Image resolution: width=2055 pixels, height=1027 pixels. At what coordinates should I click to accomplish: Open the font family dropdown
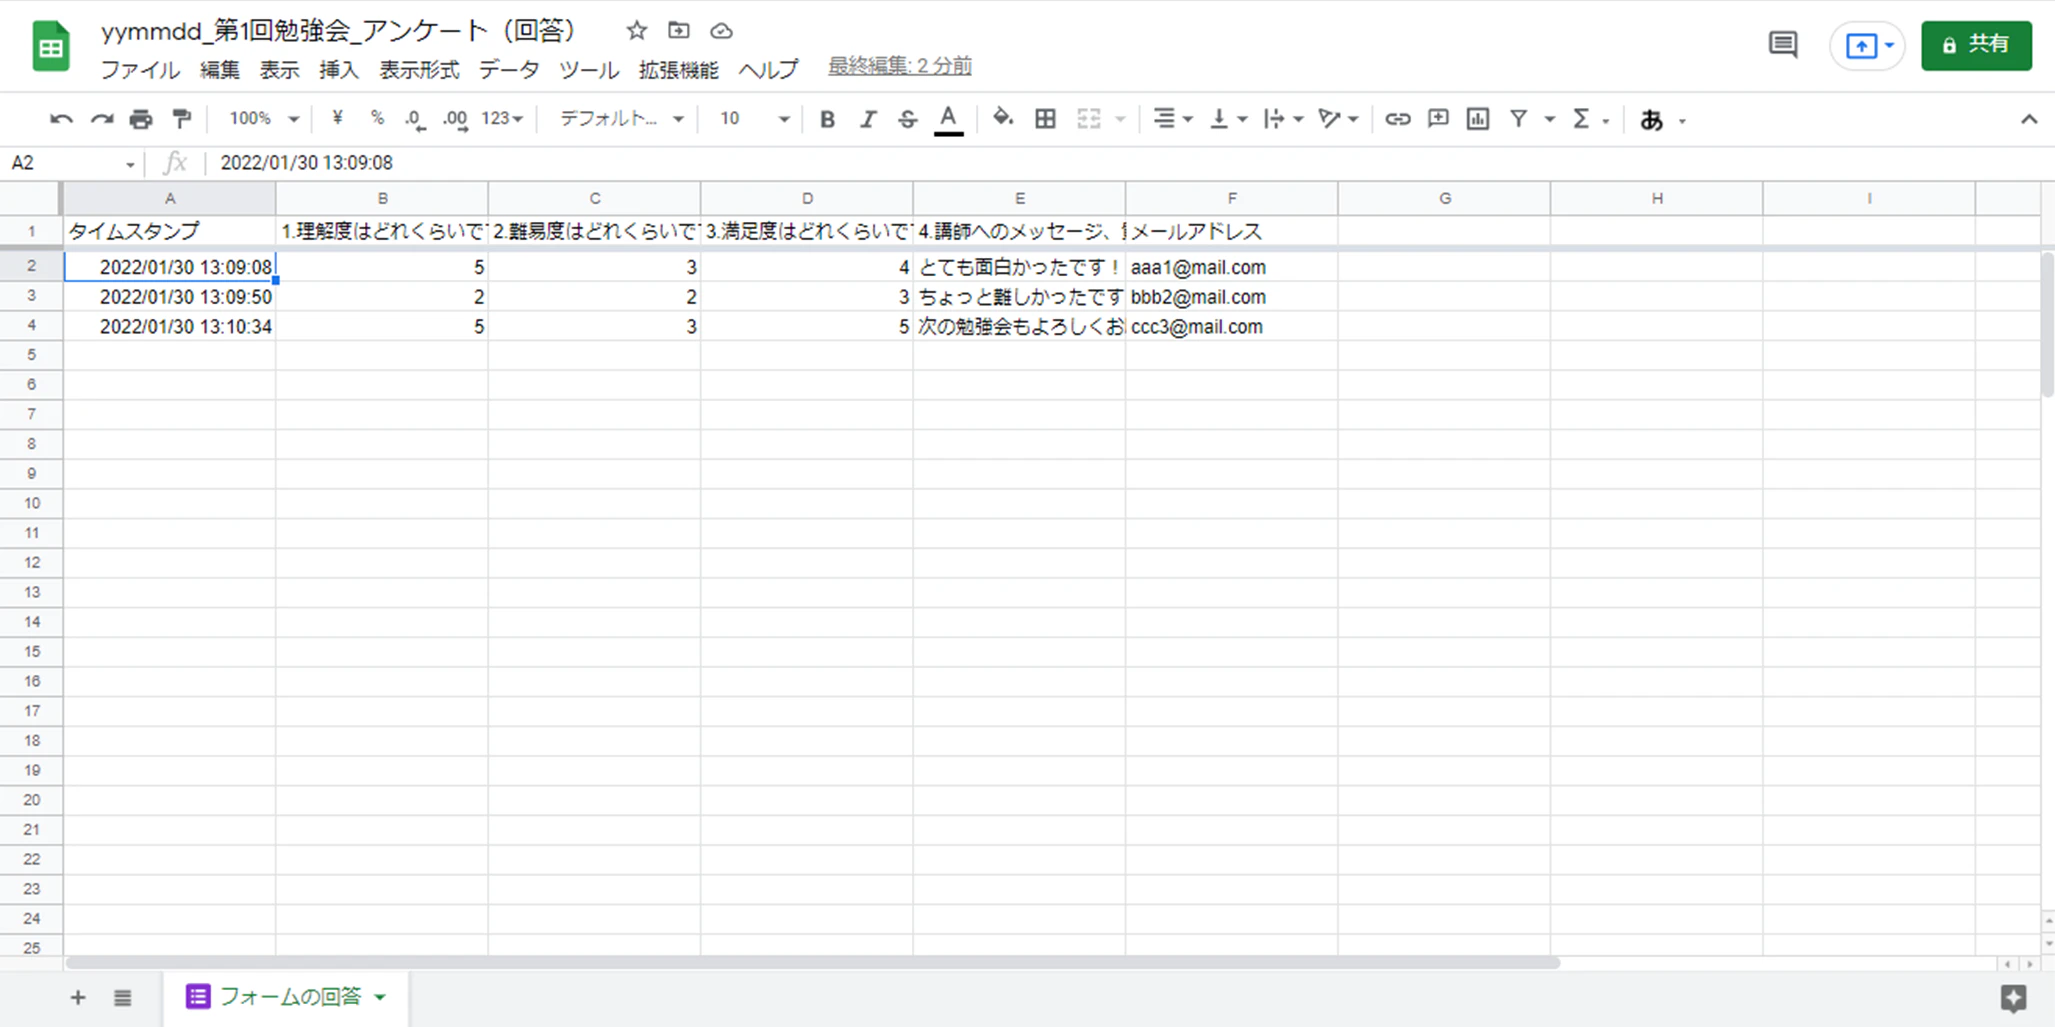(x=621, y=119)
